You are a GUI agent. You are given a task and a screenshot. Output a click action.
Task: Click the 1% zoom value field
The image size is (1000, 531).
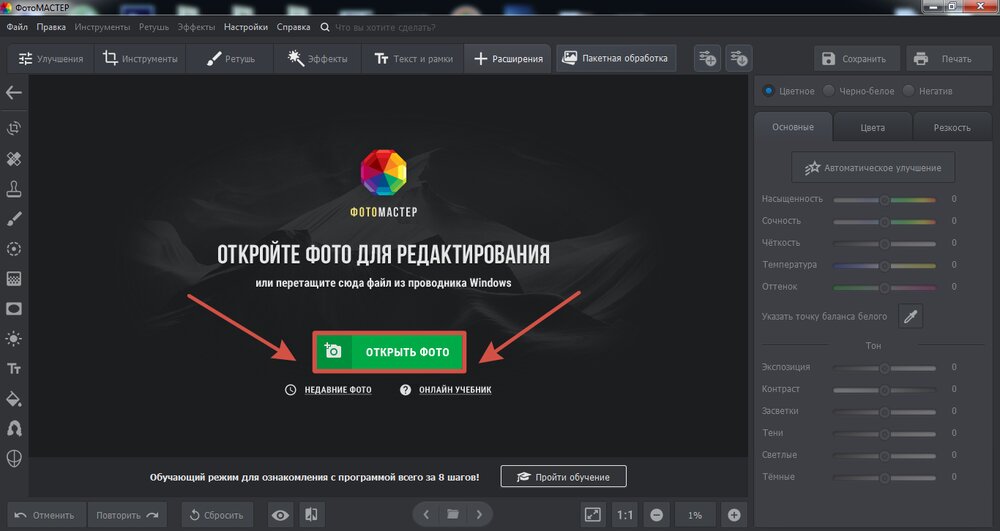coord(695,515)
